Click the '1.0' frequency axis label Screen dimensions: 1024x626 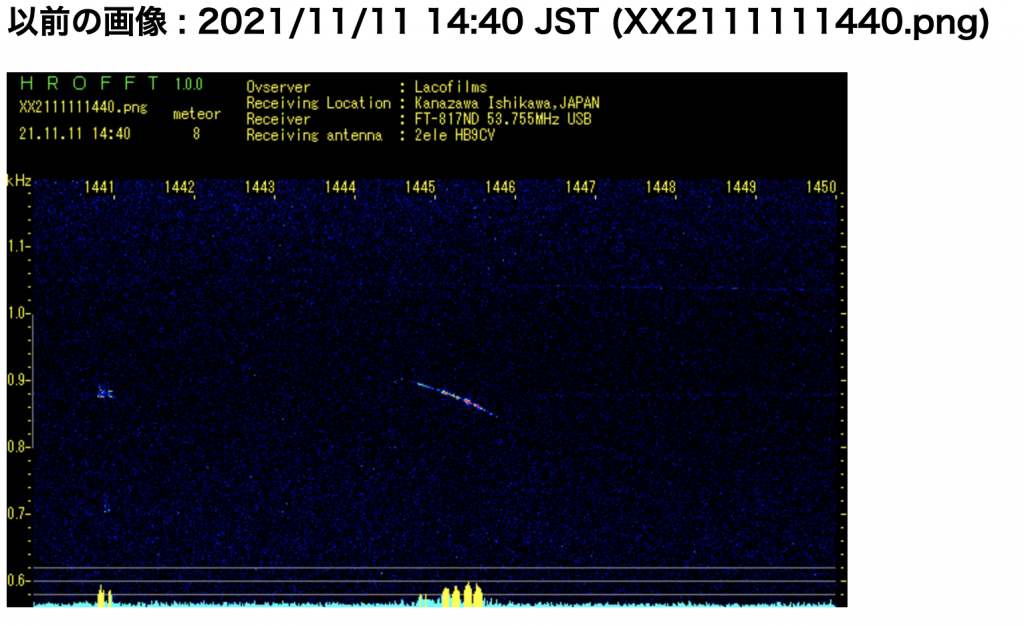pyautogui.click(x=16, y=313)
